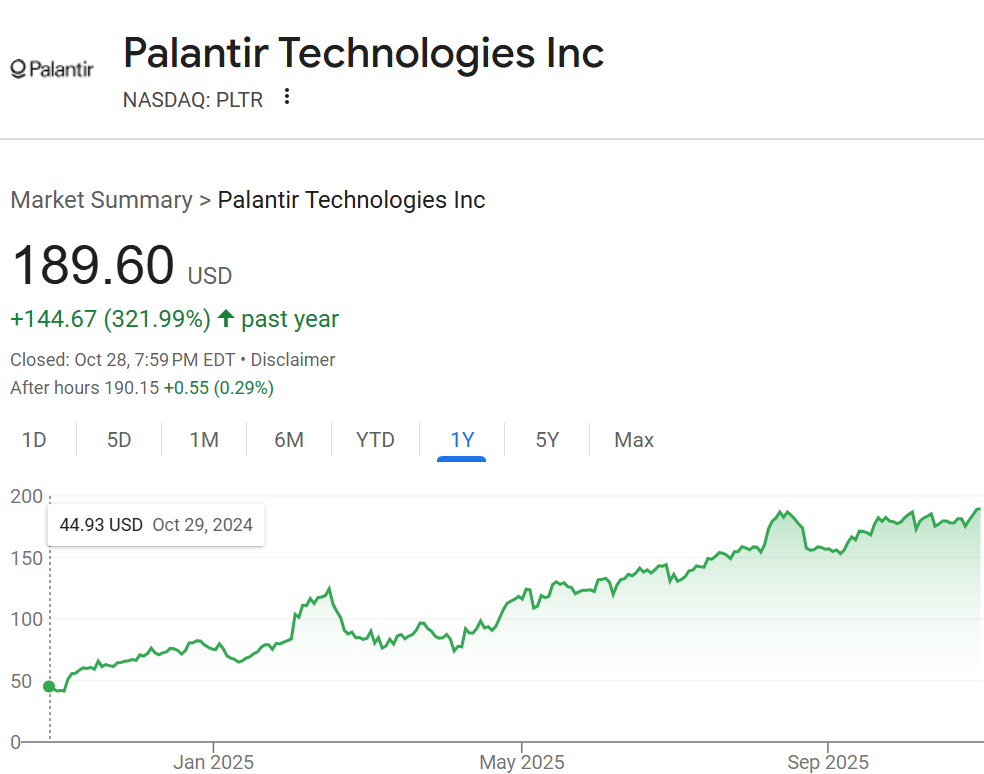Open the Max chart range
The height and width of the screenshot is (774, 984).
[x=634, y=439]
